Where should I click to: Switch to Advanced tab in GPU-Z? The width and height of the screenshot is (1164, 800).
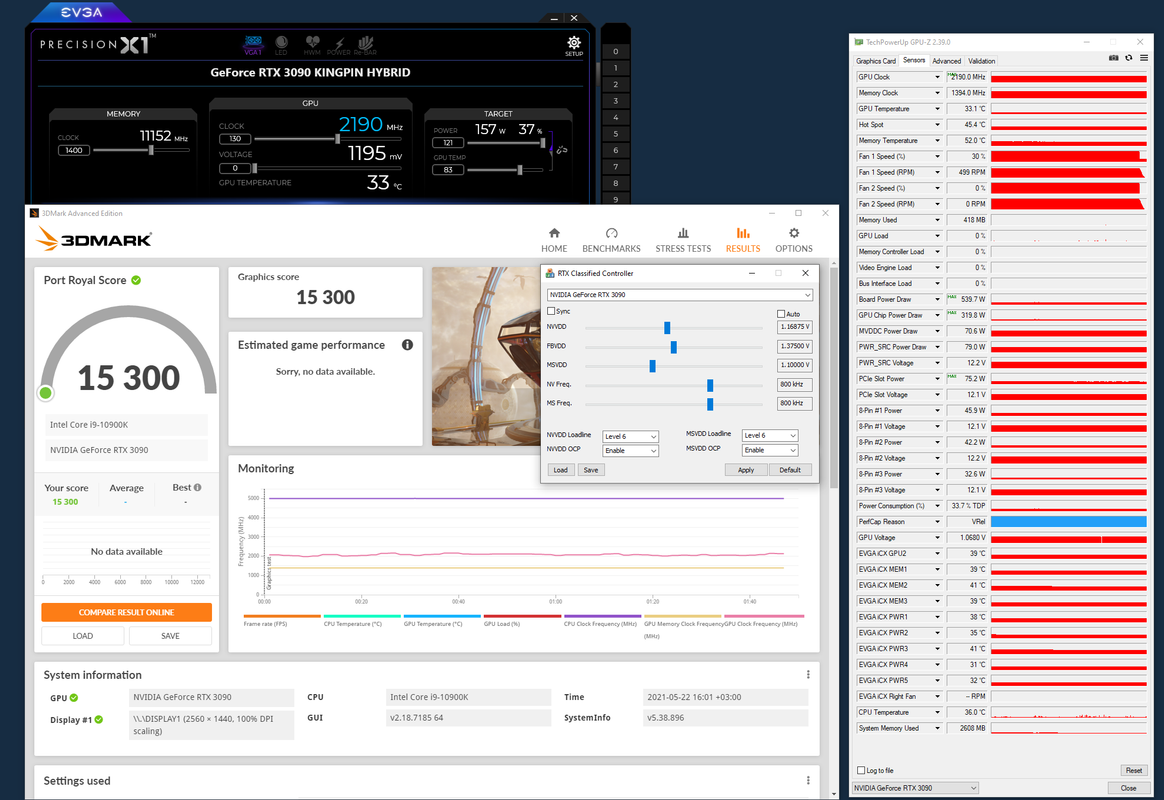pos(946,61)
